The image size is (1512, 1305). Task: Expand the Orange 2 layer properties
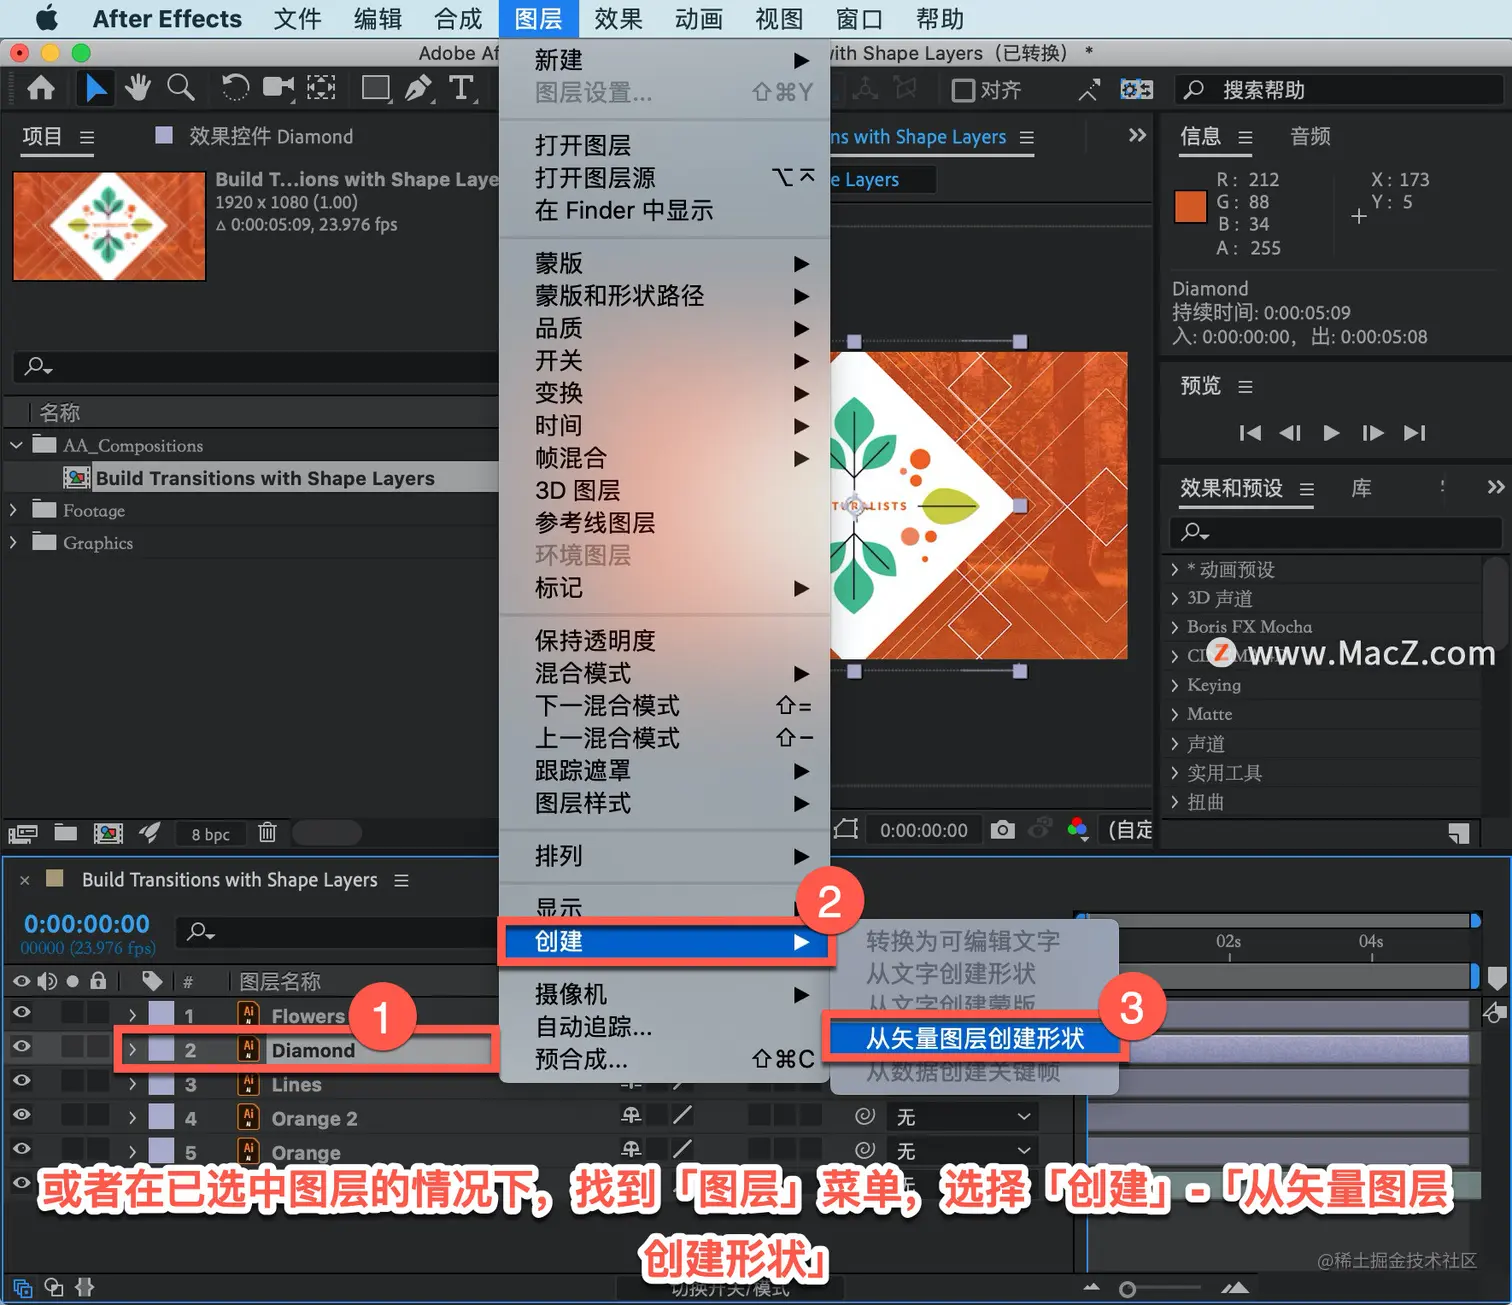132,1118
